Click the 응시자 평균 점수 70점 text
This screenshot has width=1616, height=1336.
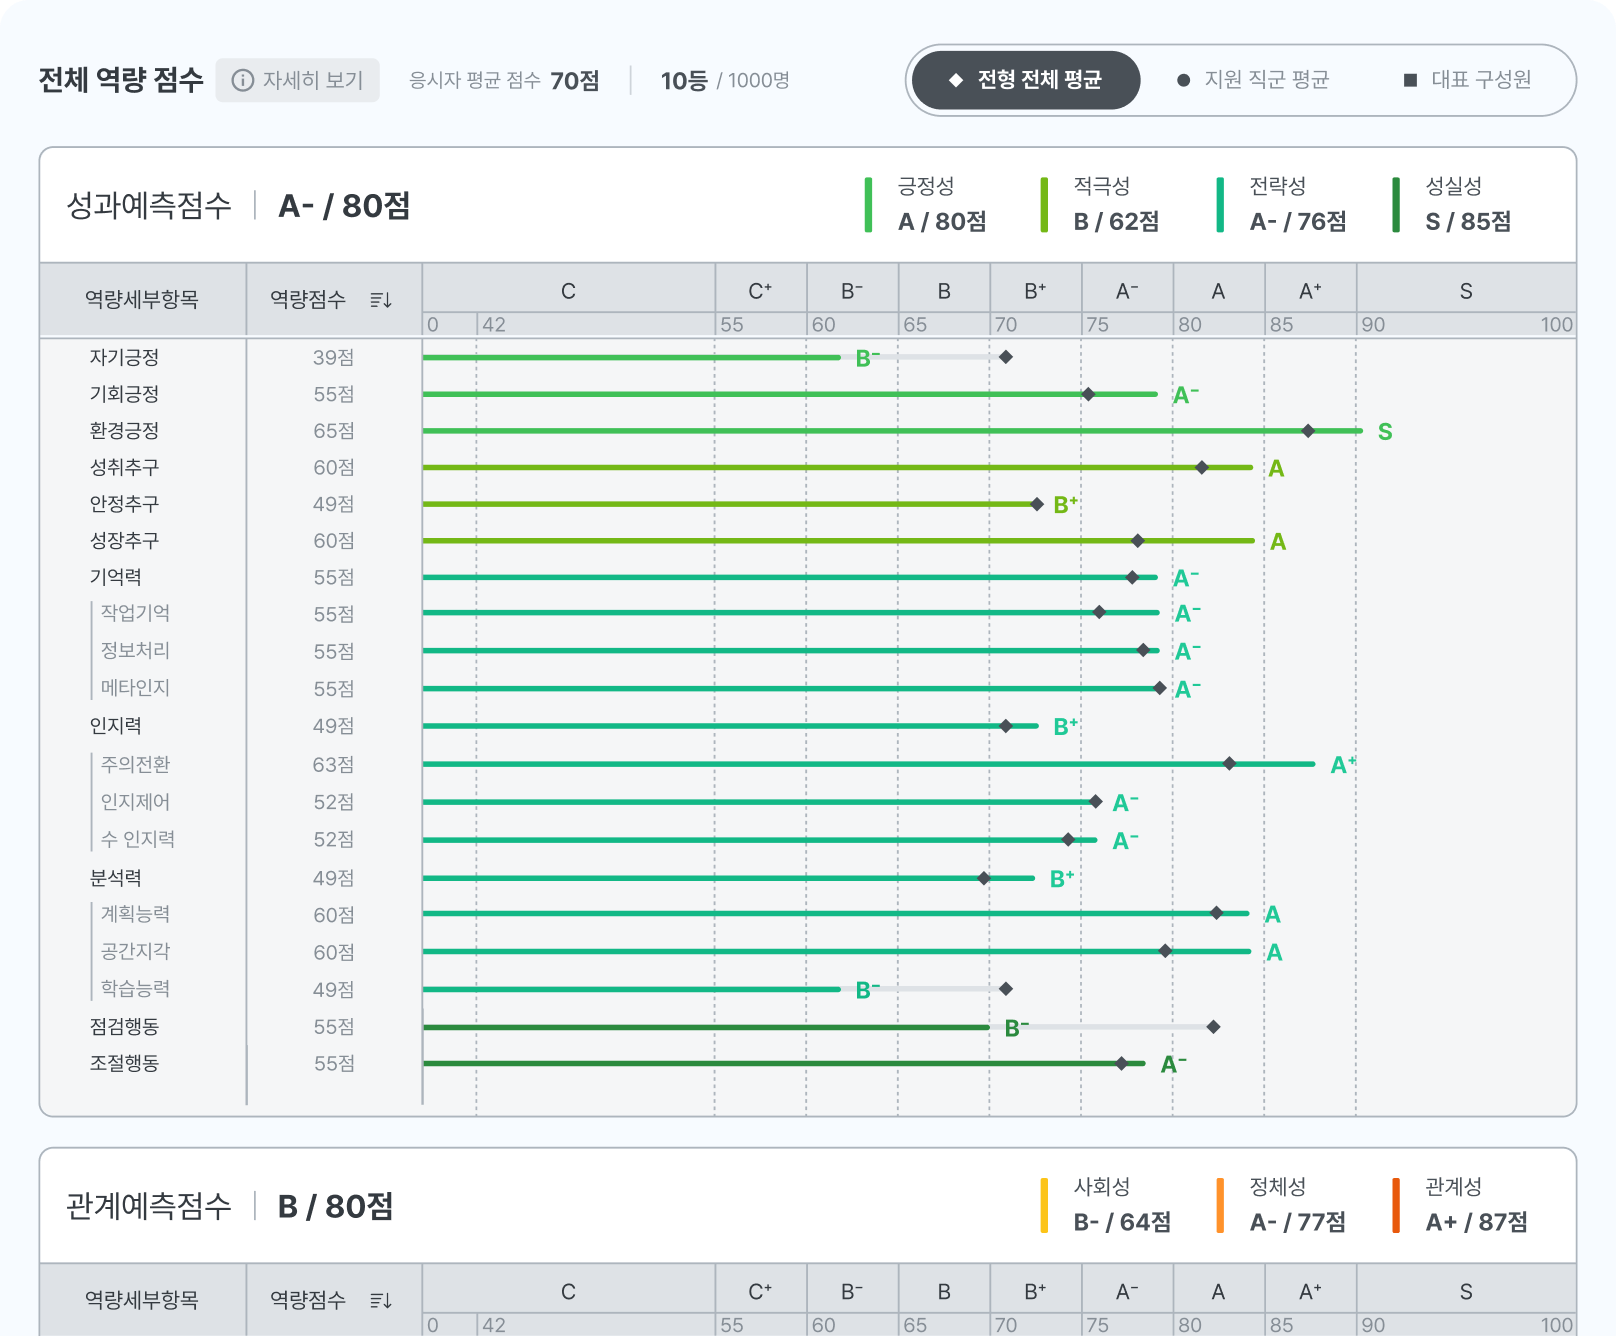504,80
